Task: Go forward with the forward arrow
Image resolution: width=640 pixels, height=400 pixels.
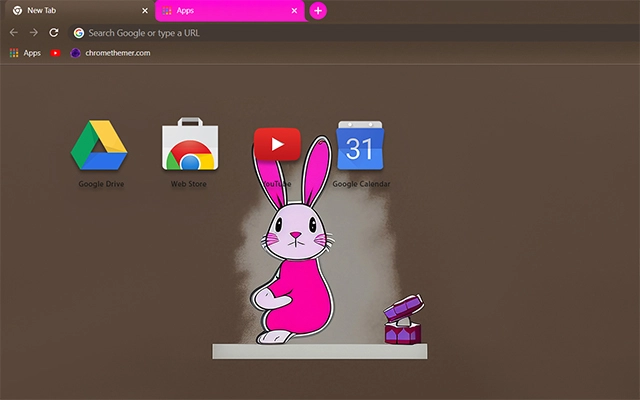Action: pos(34,33)
